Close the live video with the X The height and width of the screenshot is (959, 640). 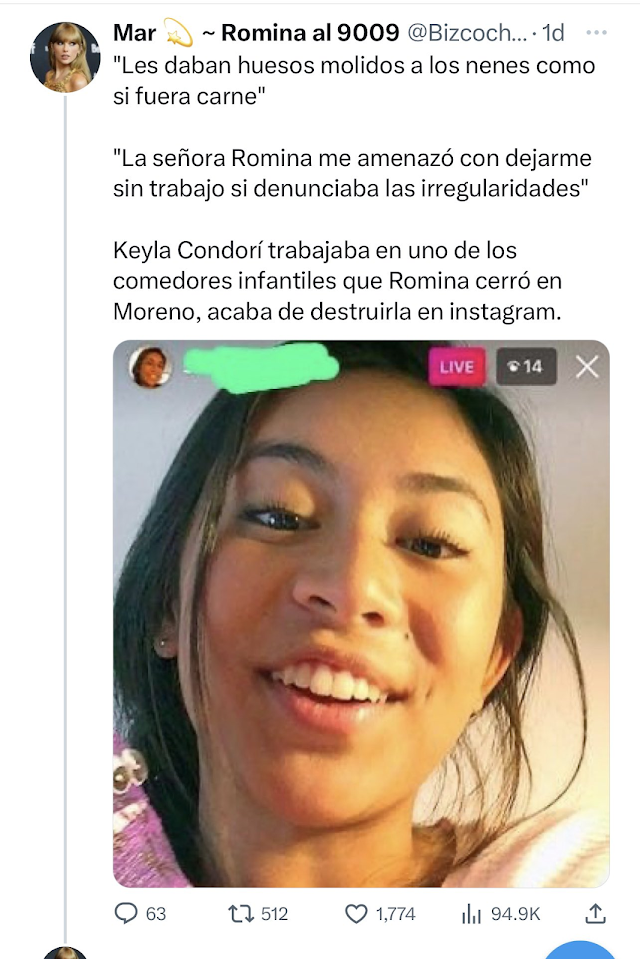click(x=587, y=367)
